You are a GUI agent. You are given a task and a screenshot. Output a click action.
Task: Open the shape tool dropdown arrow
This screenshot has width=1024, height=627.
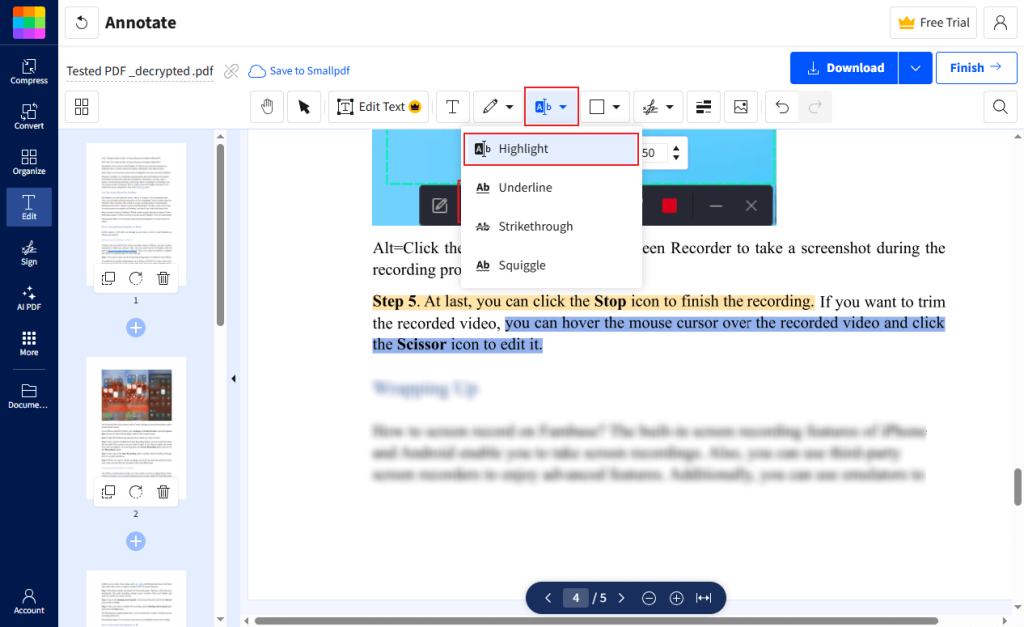click(x=617, y=106)
